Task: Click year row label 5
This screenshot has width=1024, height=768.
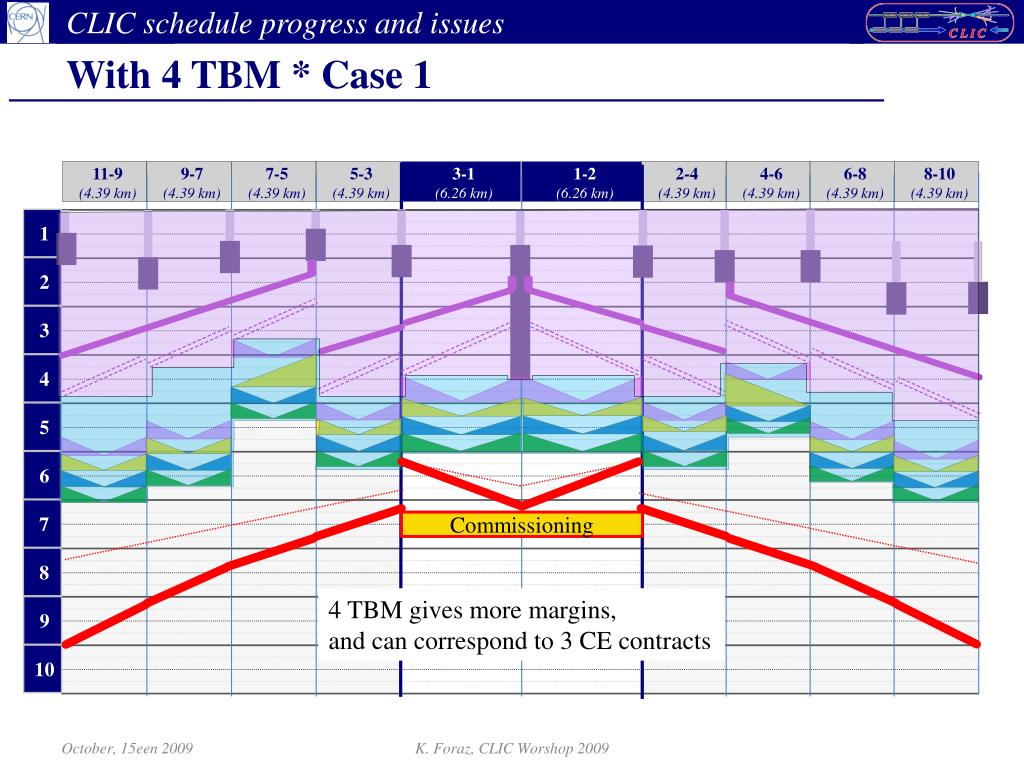Action: pyautogui.click(x=42, y=427)
